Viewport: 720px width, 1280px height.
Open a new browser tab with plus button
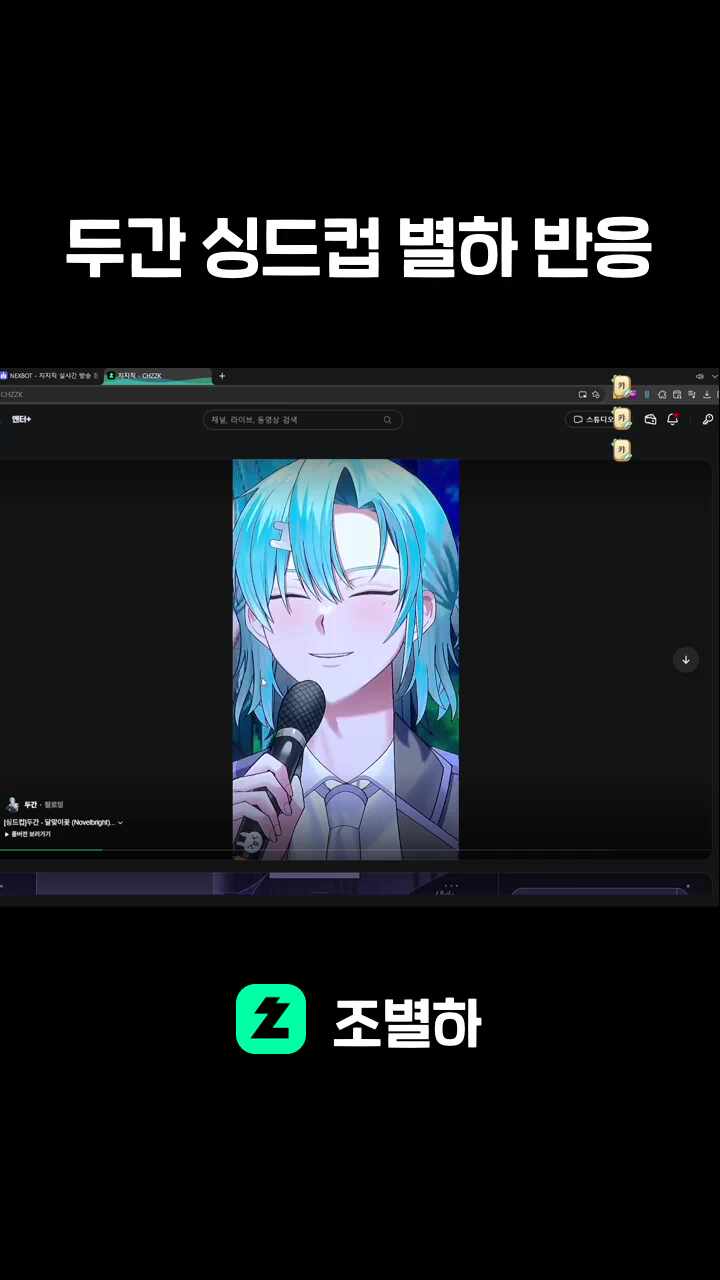tap(222, 376)
